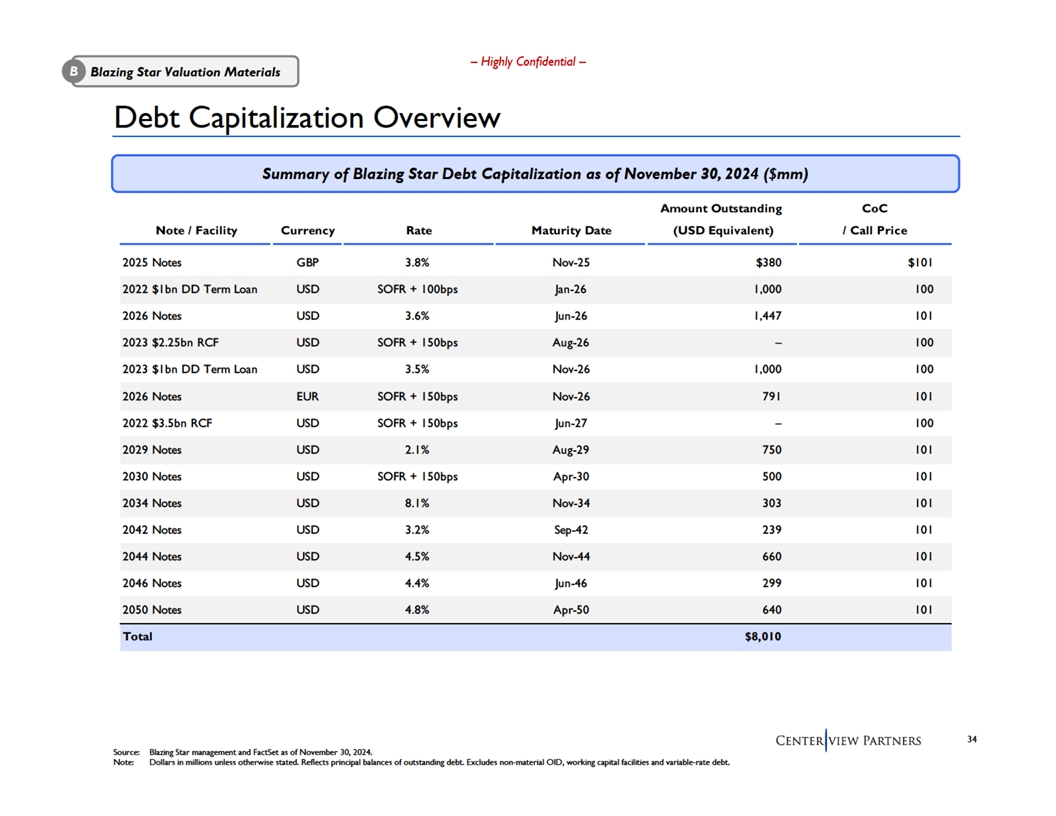Select the 2034 Notes row label
Image resolution: width=1056 pixels, height=816 pixels.
152,503
